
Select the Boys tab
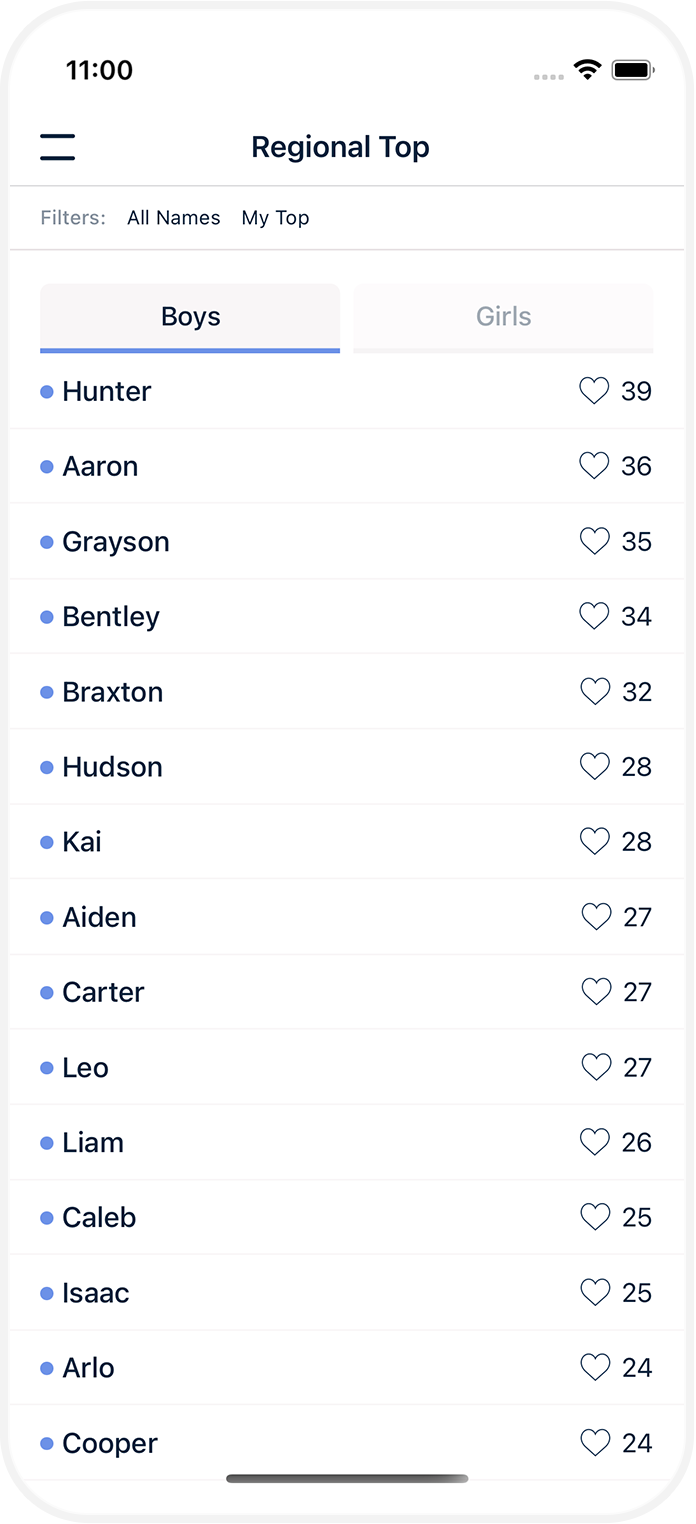pos(190,317)
